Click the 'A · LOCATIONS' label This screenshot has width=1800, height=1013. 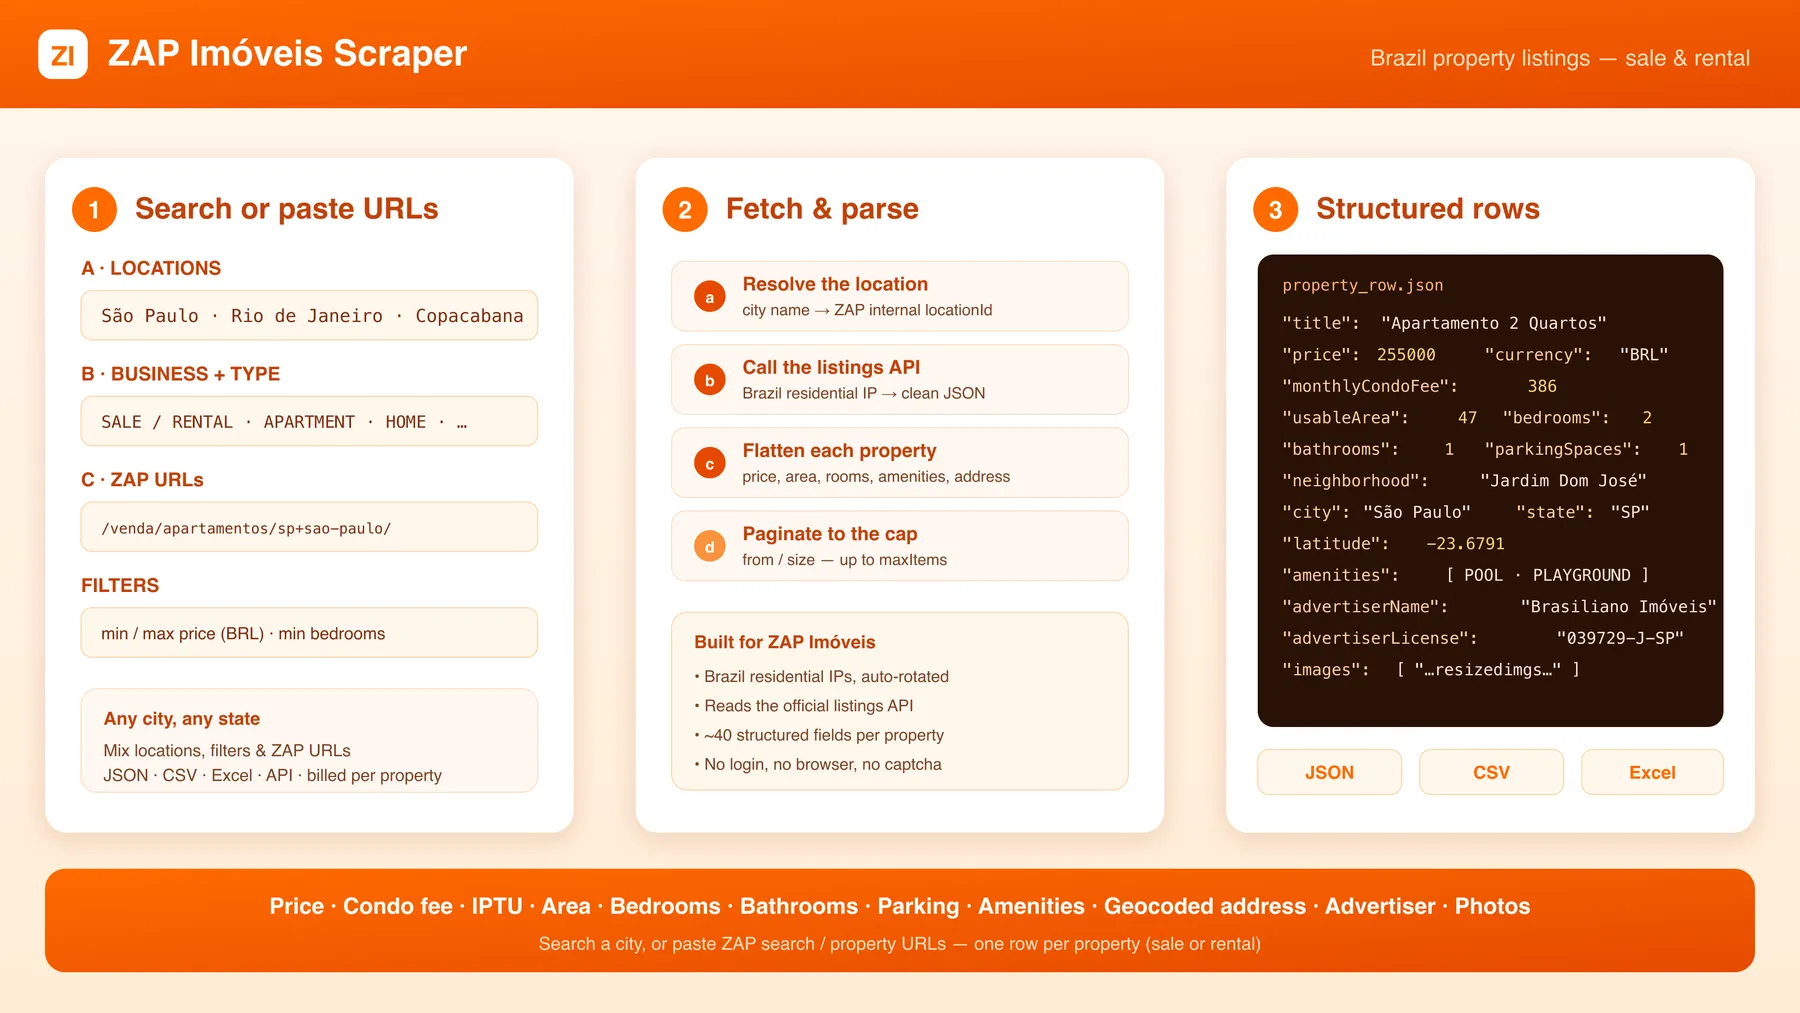[x=151, y=268]
